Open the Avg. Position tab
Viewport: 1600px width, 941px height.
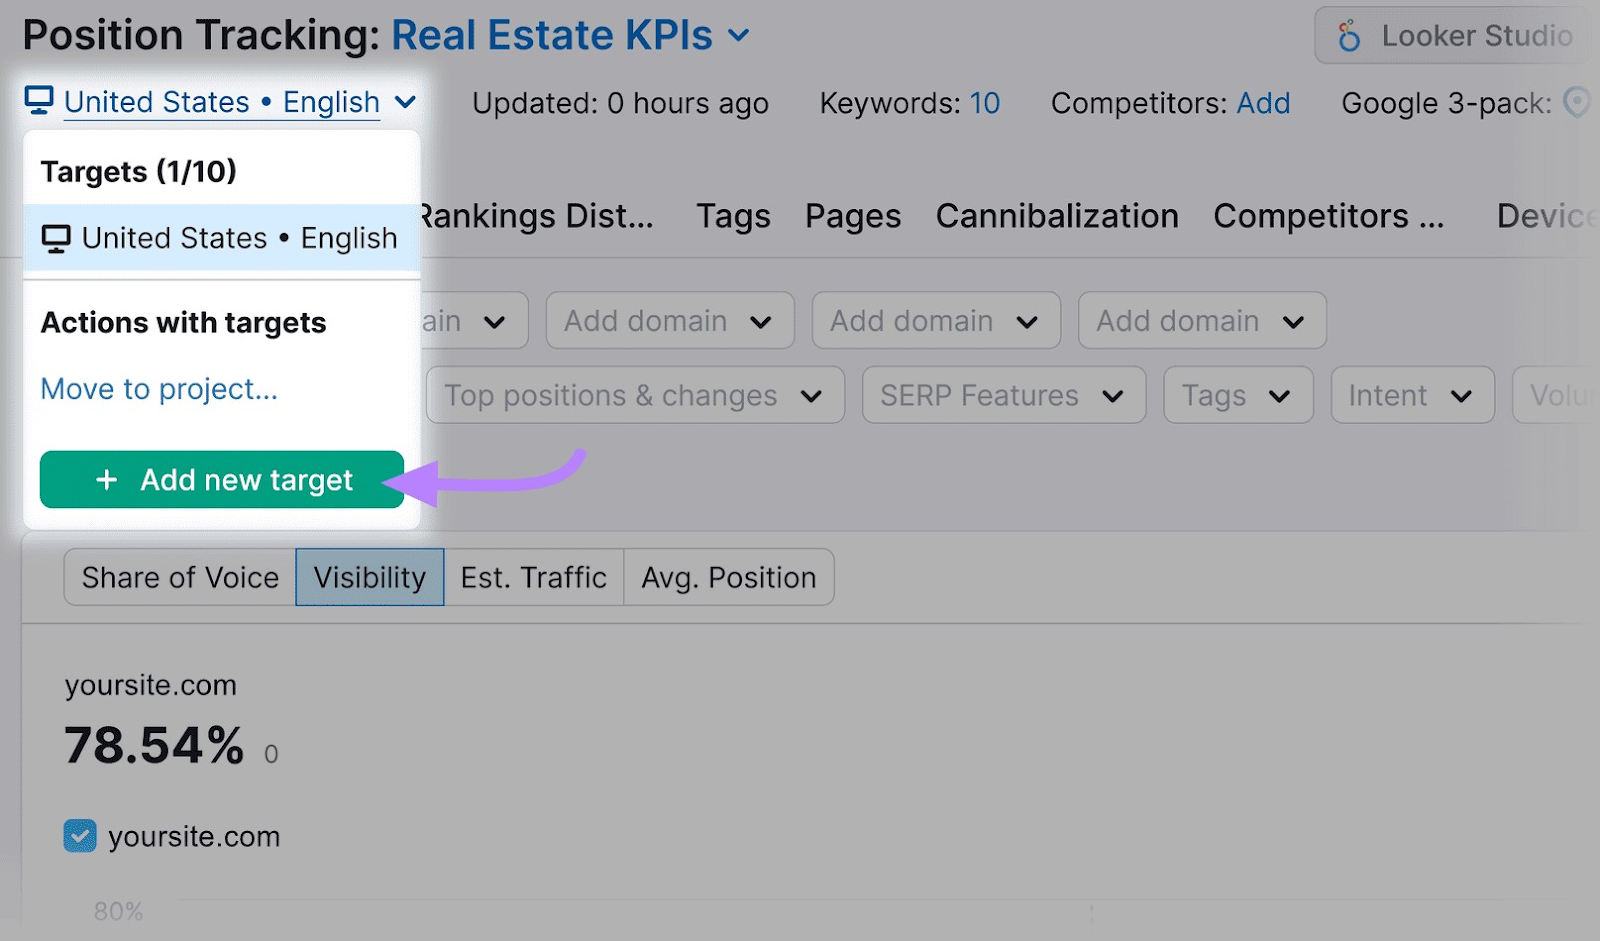pos(727,577)
